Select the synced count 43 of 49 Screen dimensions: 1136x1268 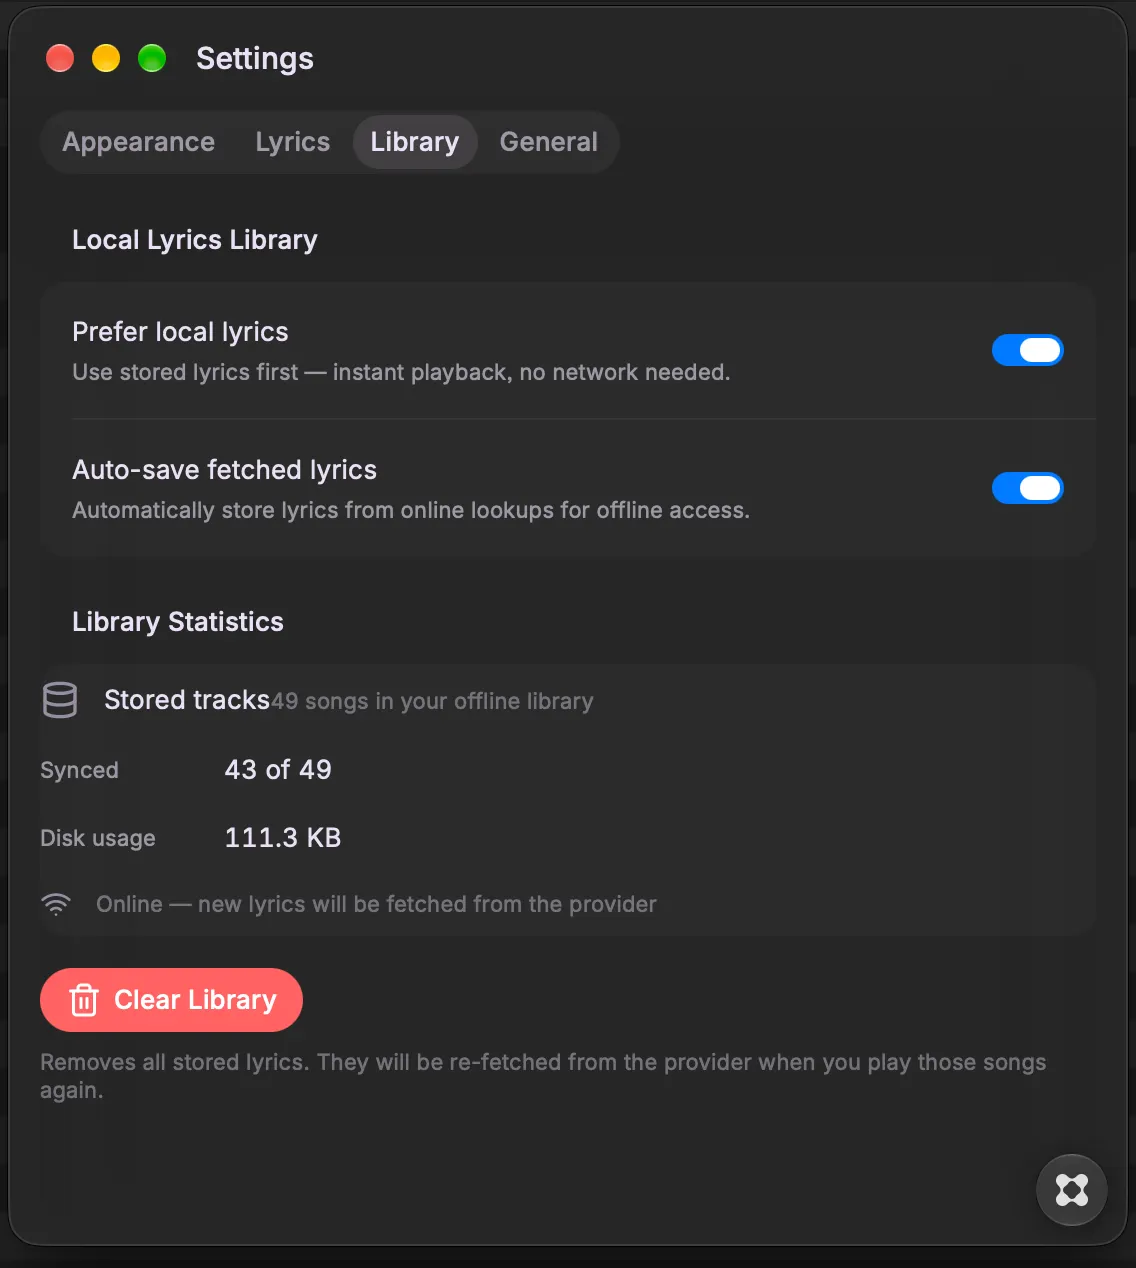coord(278,770)
